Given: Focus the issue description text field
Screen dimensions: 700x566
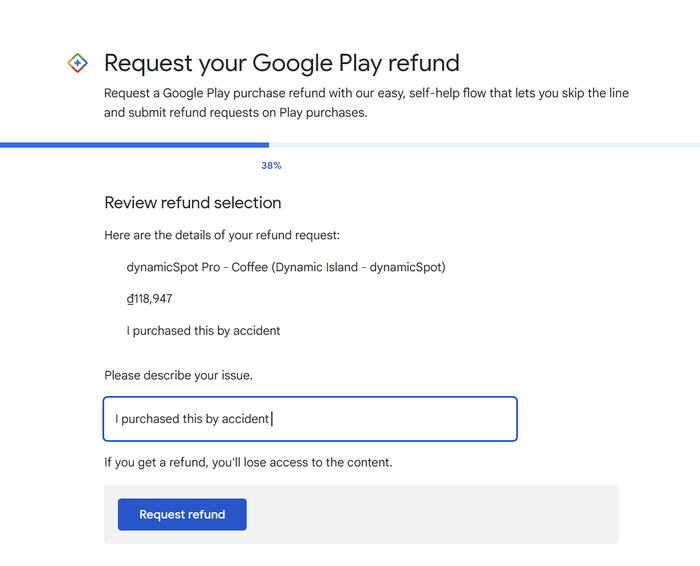Looking at the screenshot, I should click(310, 419).
